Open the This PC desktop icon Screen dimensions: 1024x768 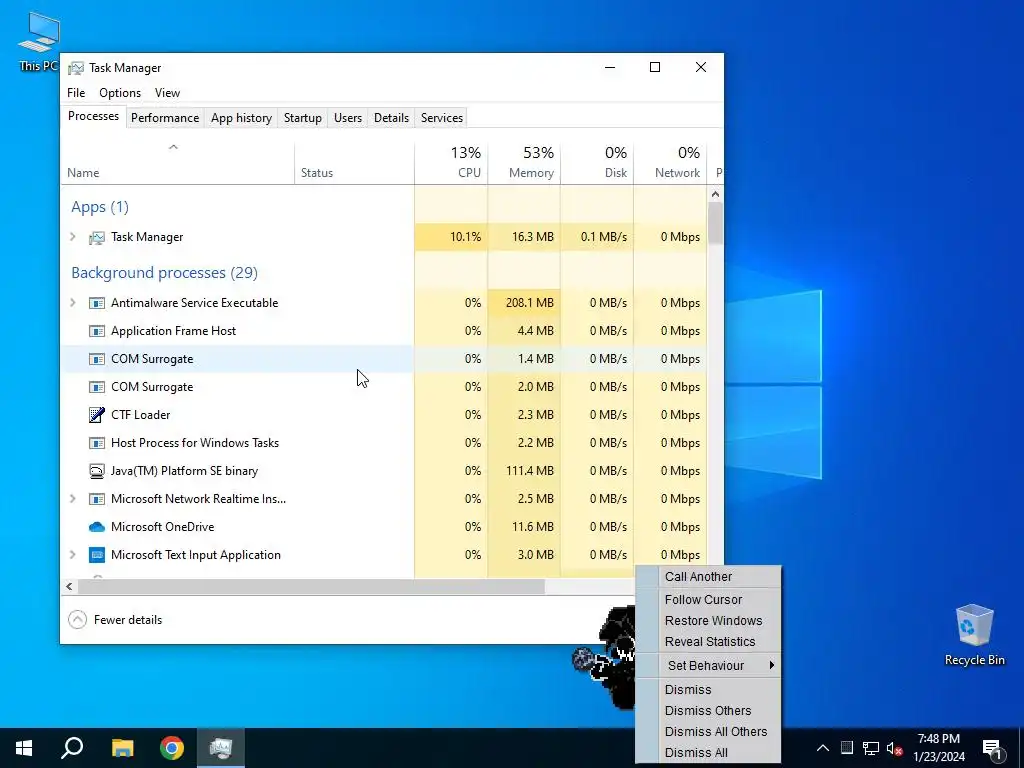coord(39,41)
